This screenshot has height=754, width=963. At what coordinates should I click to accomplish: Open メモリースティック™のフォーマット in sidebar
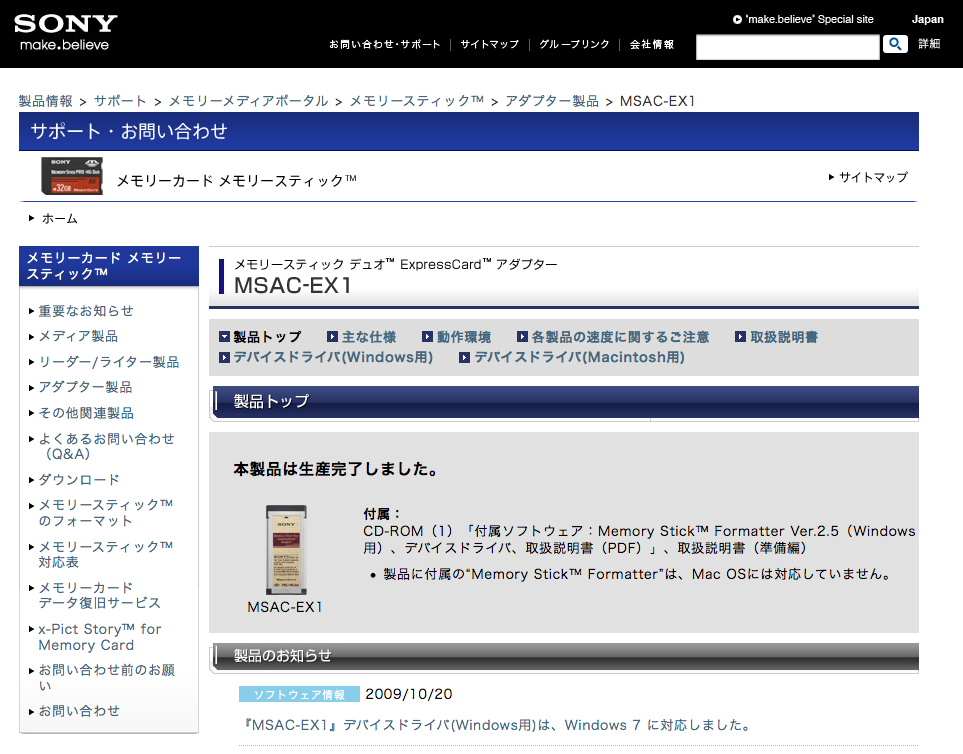tap(106, 513)
